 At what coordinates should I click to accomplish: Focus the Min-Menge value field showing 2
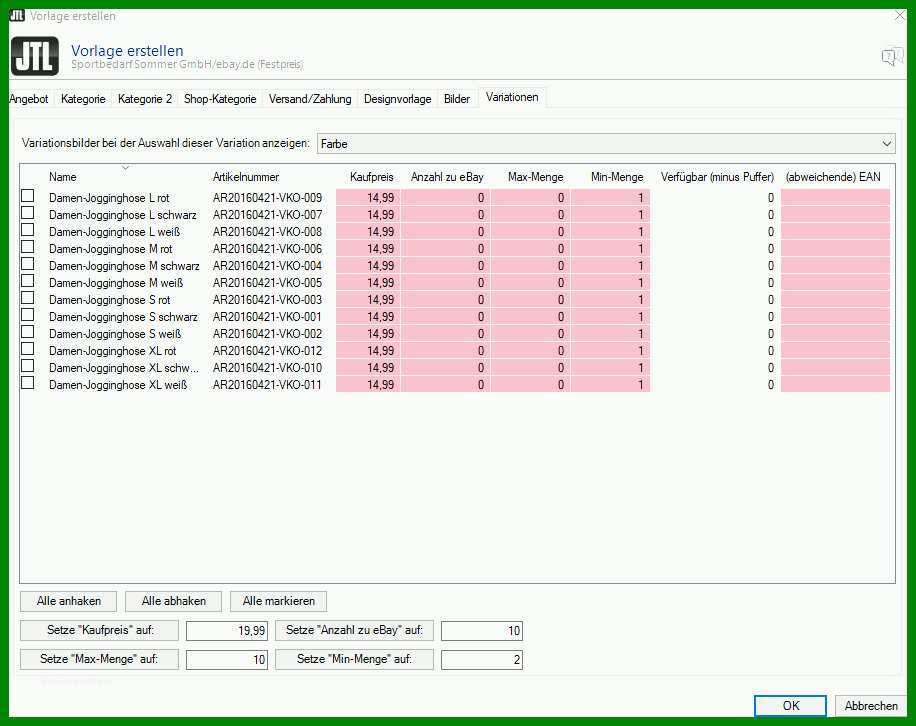coord(482,660)
